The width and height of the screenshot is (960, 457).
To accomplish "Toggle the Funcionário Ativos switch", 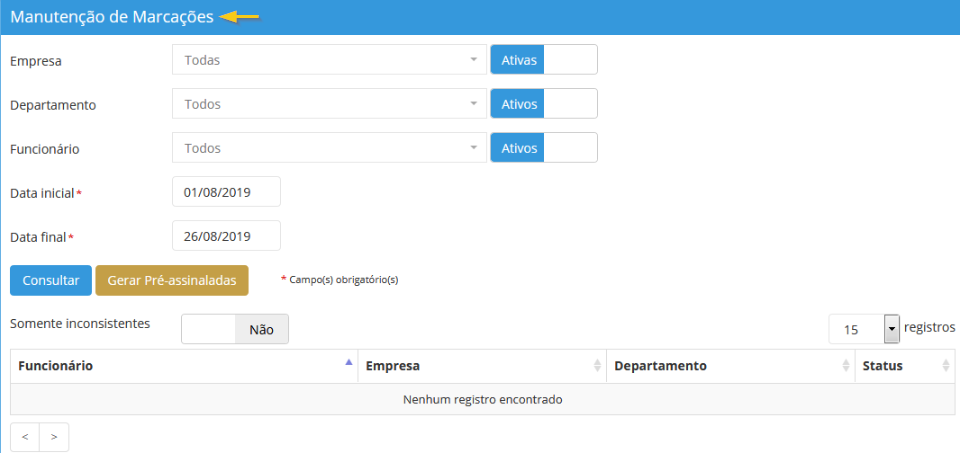I will point(543,148).
